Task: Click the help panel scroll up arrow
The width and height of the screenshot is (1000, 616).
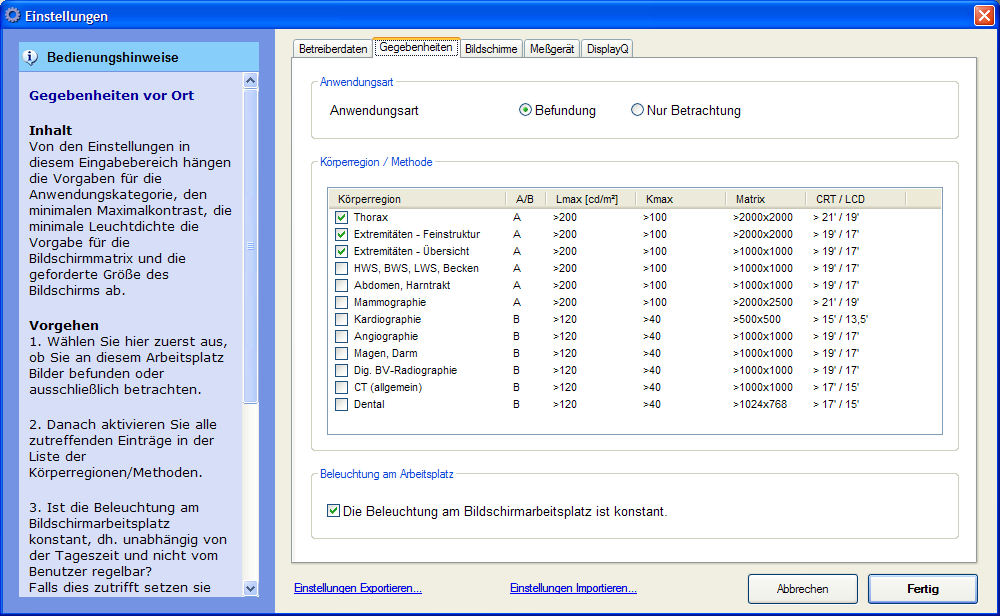Action: coord(251,80)
